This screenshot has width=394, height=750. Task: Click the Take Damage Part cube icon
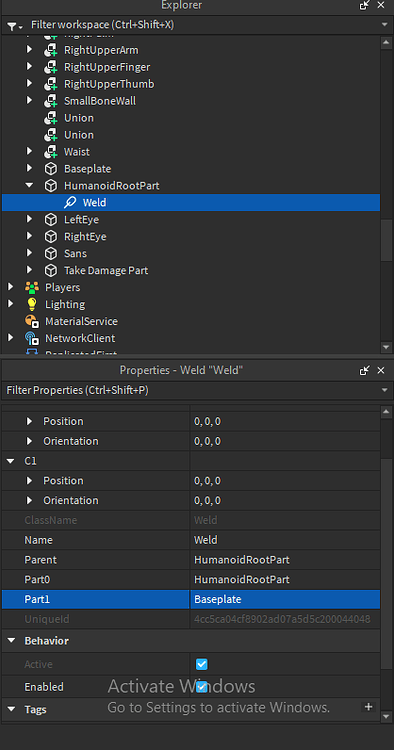51,270
